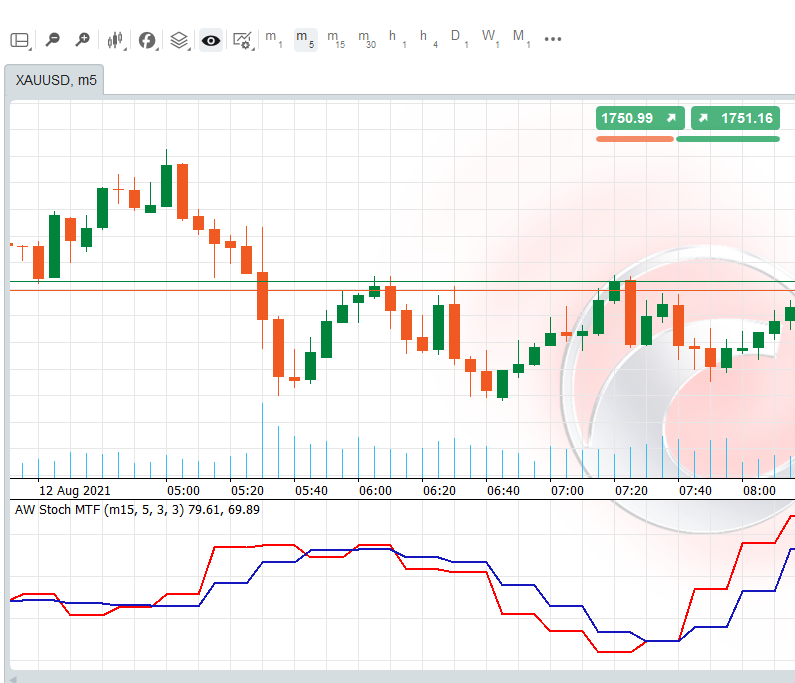This screenshot has height=683, width=795.
Task: Open chart settings gear icon
Action: coord(242,40)
